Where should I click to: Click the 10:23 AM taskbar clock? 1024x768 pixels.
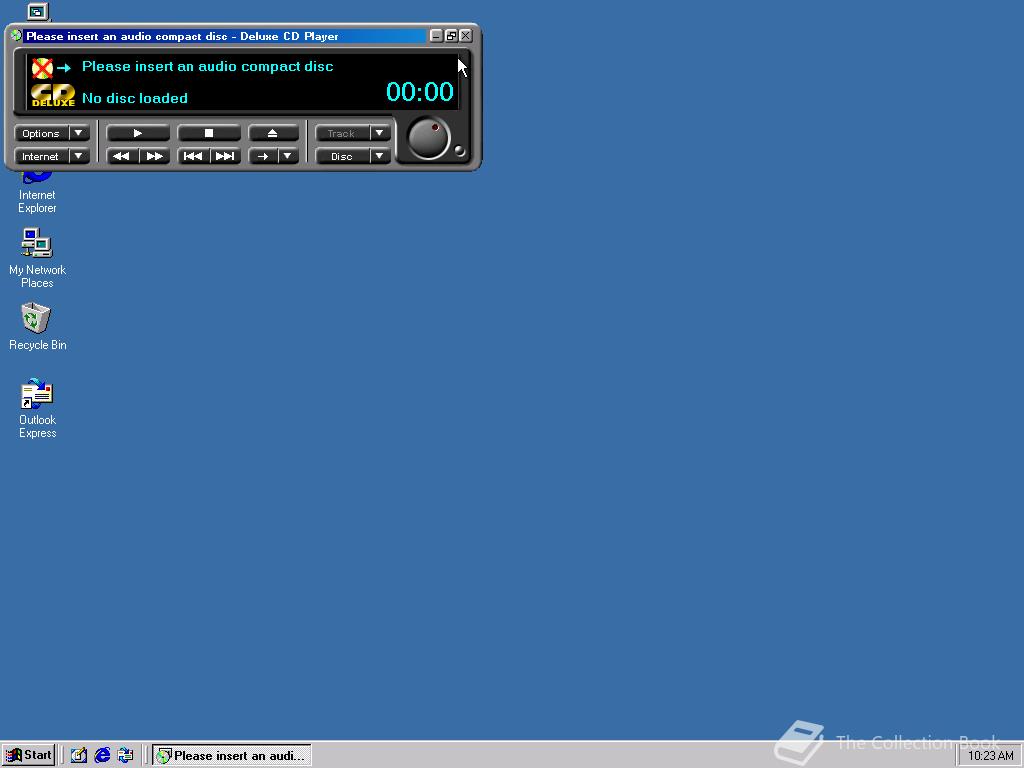990,756
